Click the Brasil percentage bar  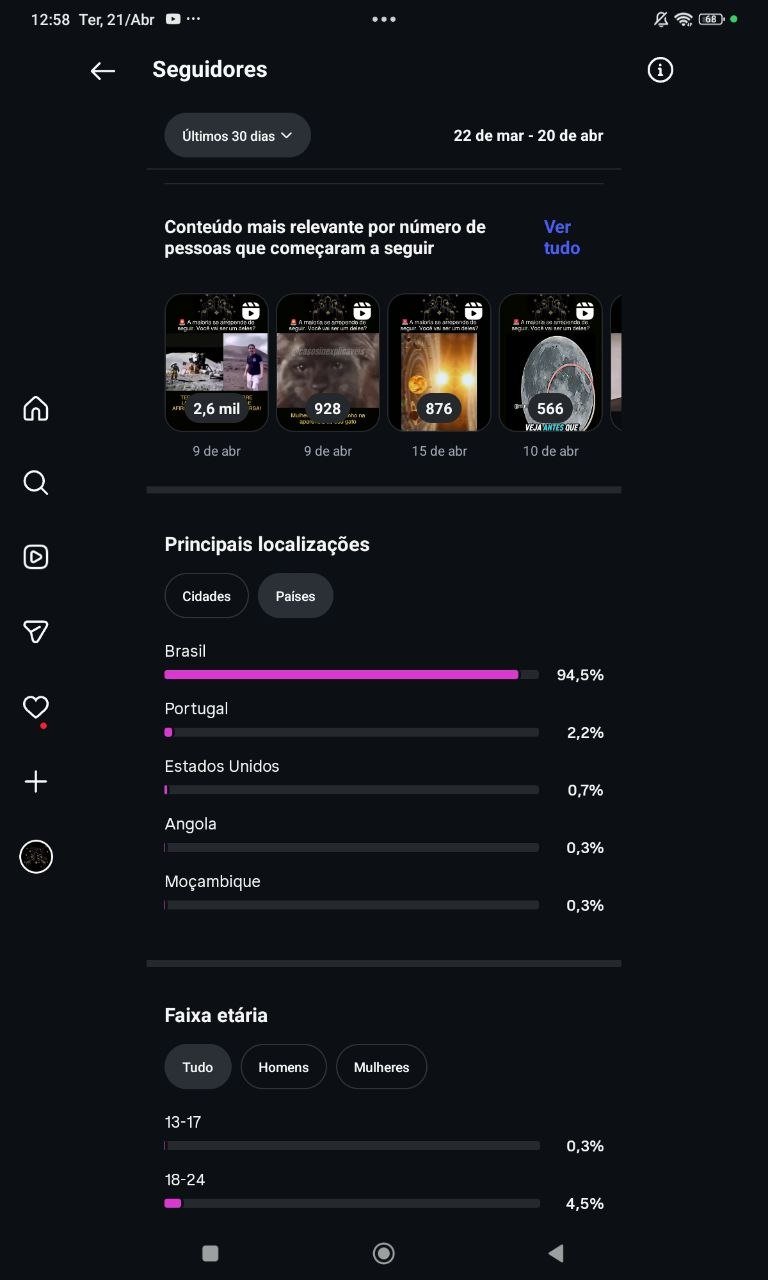351,675
